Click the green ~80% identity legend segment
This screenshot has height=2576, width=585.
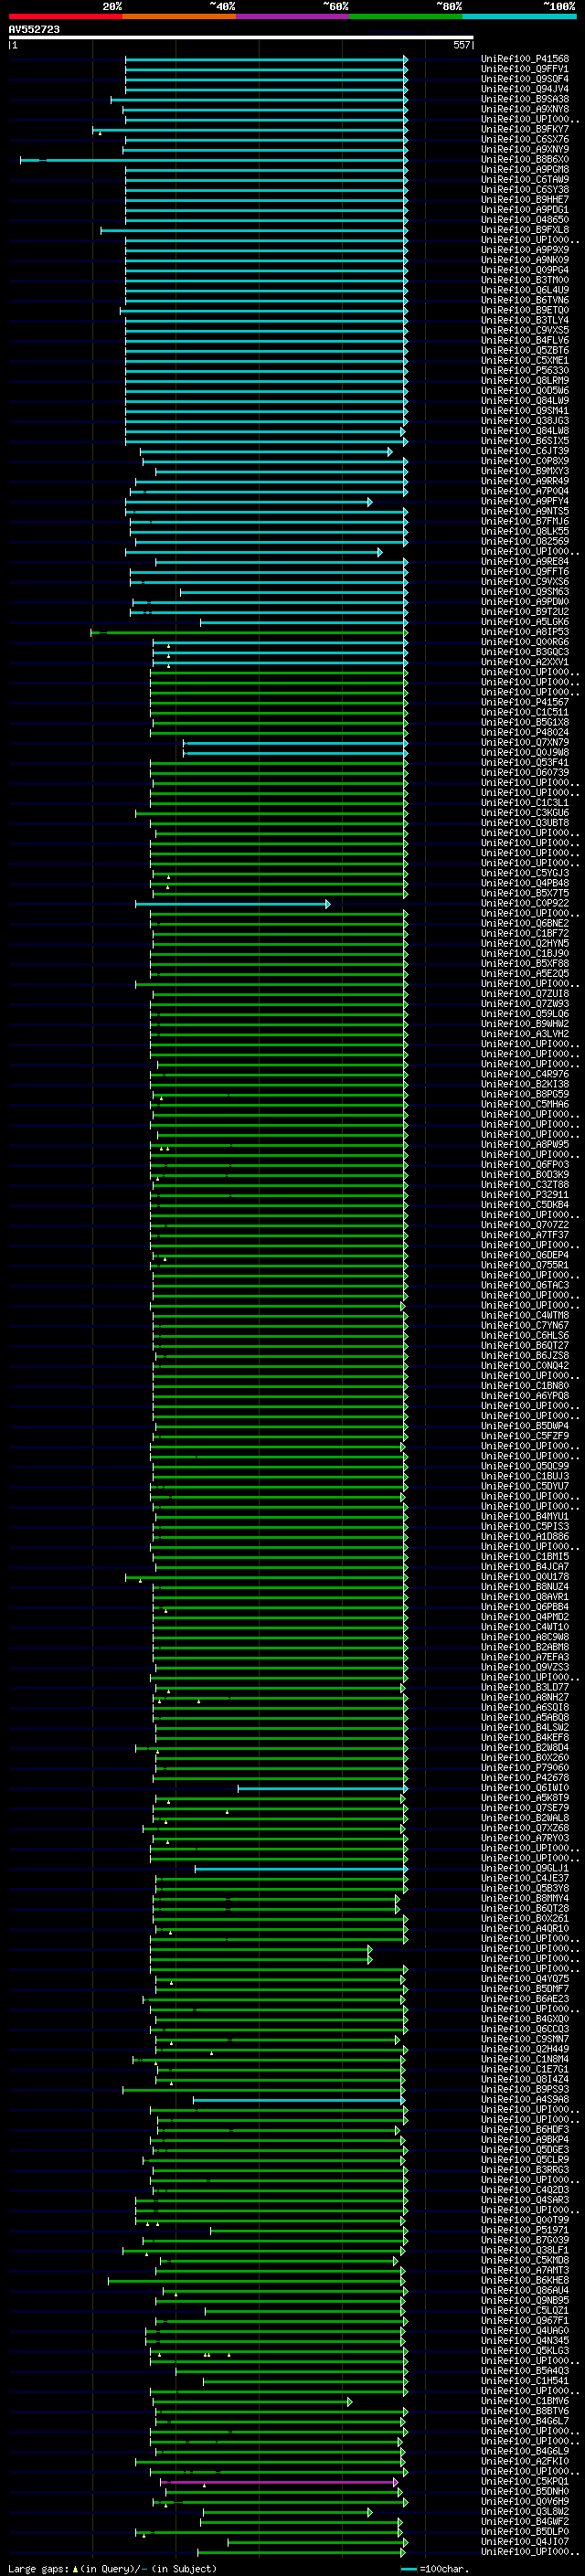[x=406, y=16]
